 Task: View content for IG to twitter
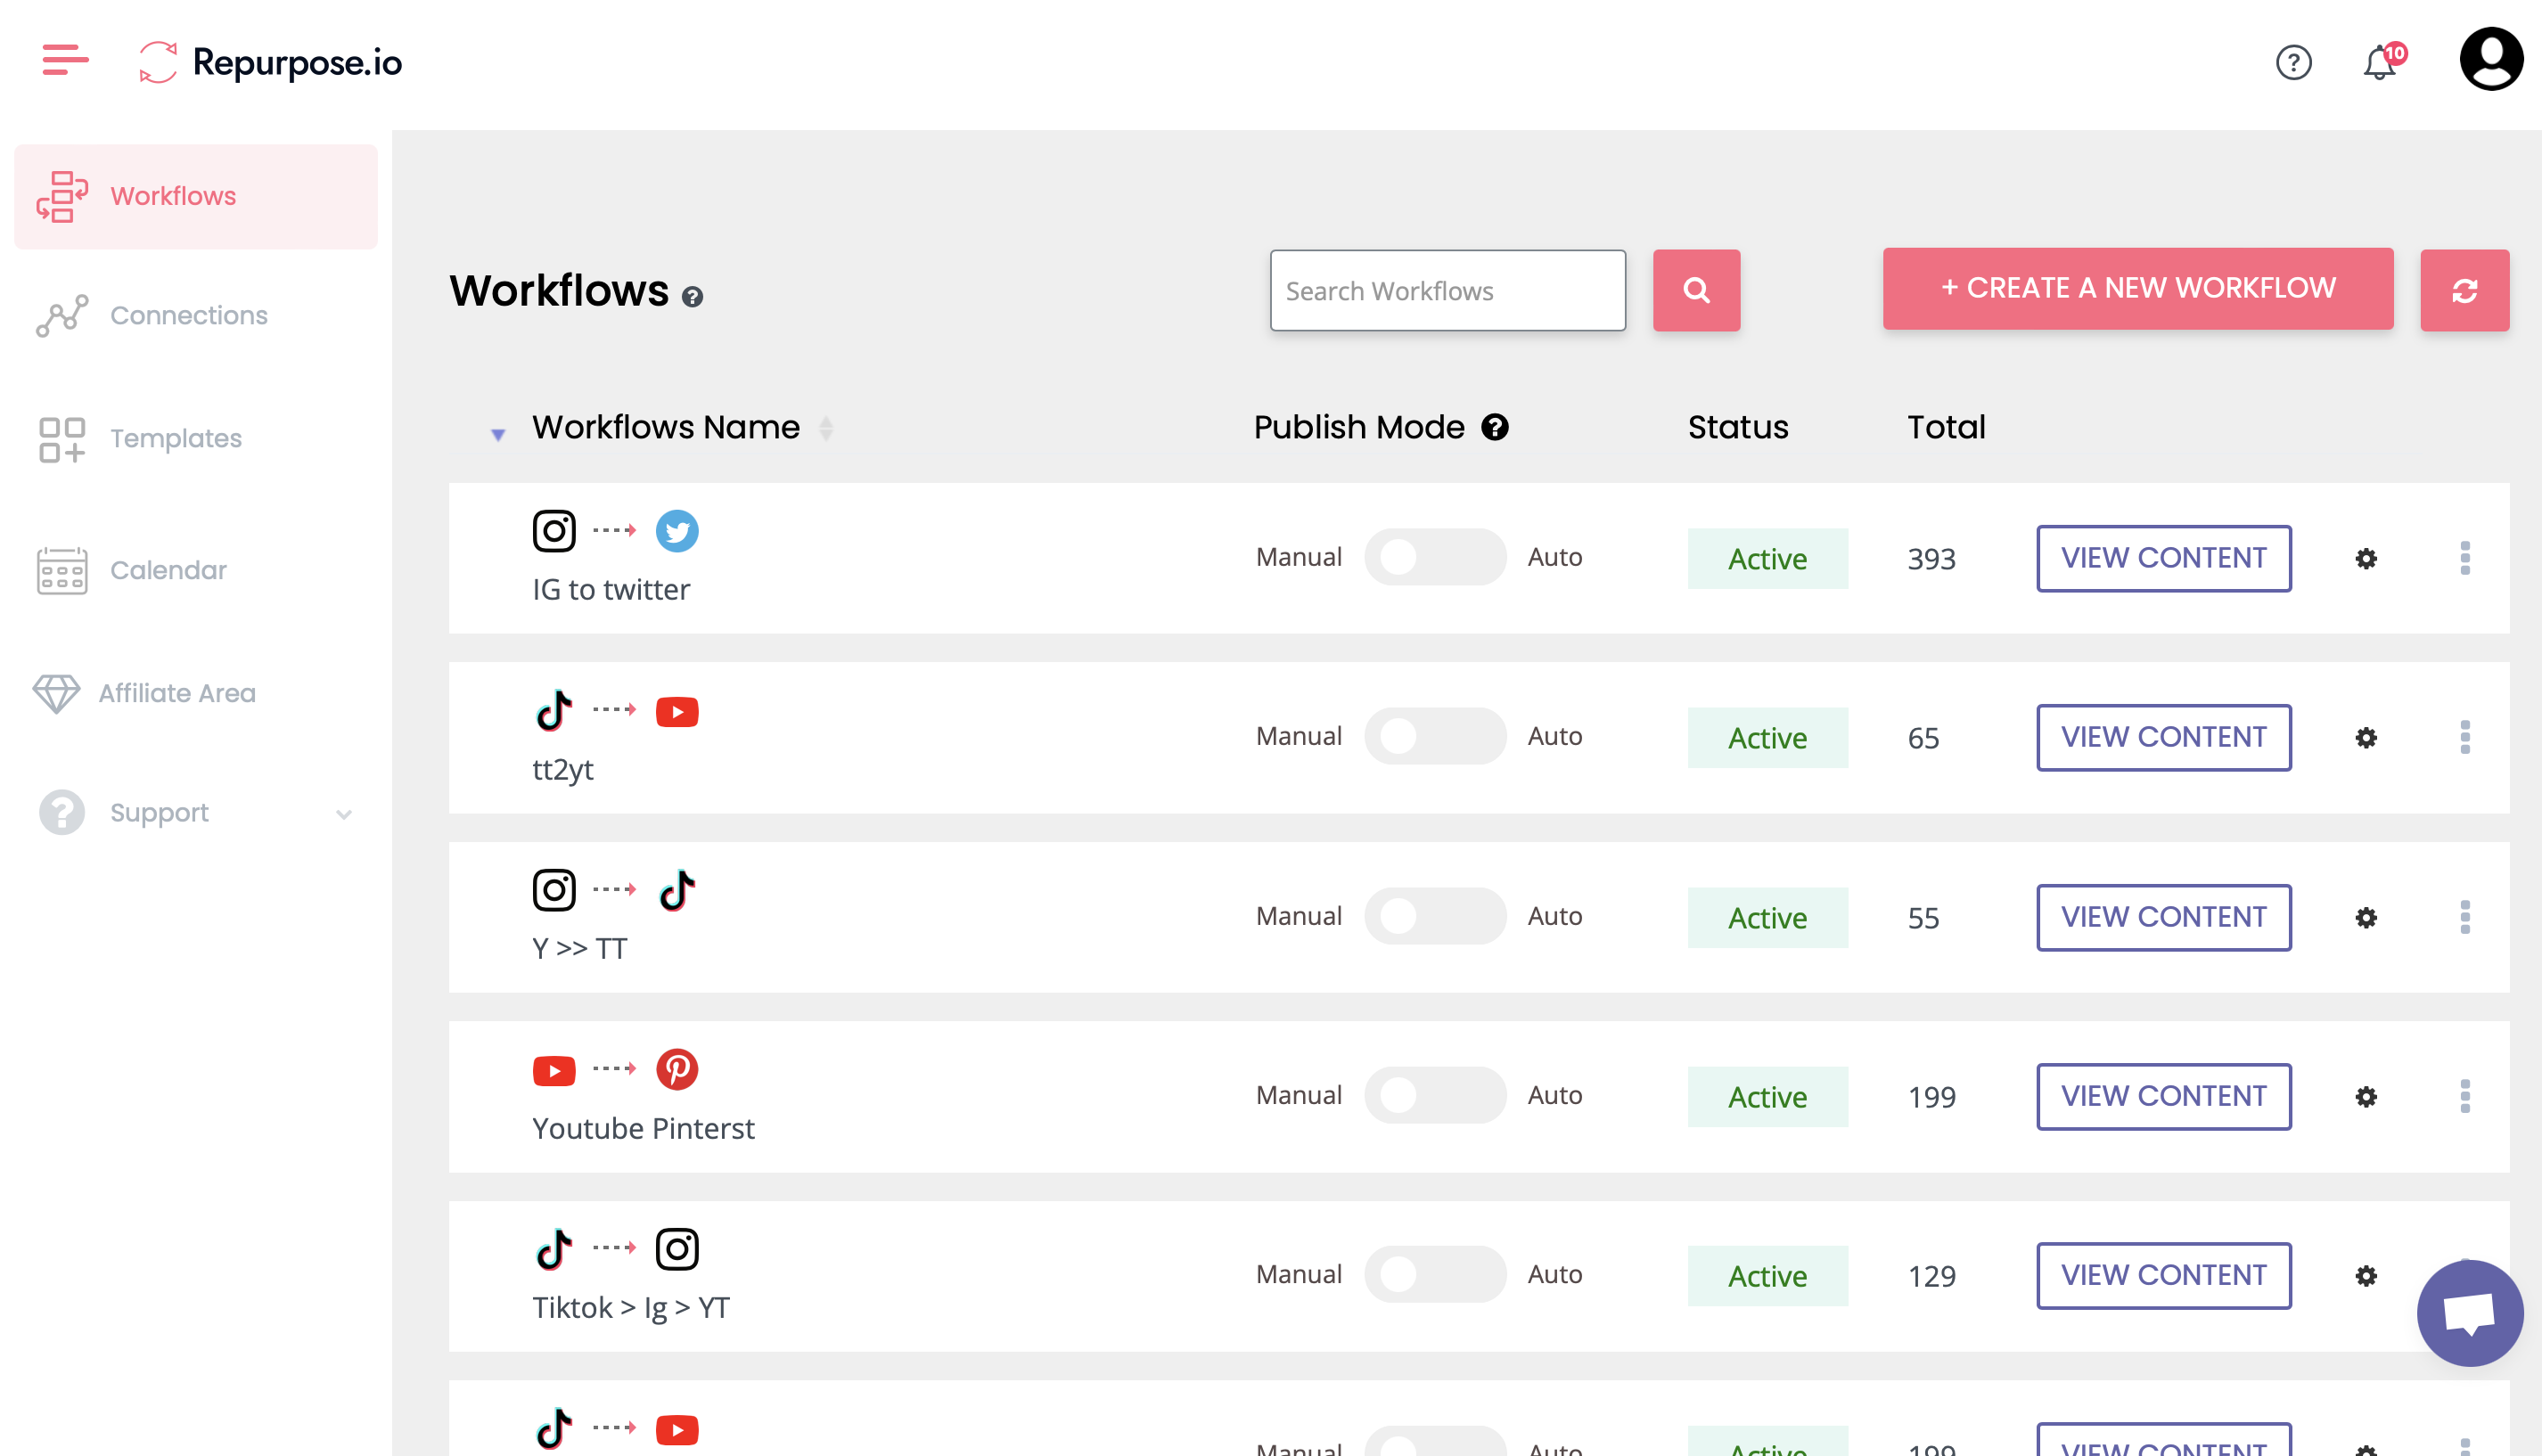pos(2163,558)
